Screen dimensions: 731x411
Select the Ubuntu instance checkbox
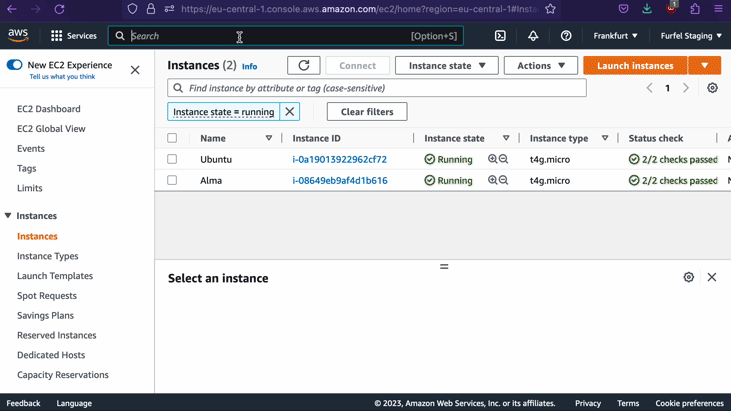click(x=172, y=159)
